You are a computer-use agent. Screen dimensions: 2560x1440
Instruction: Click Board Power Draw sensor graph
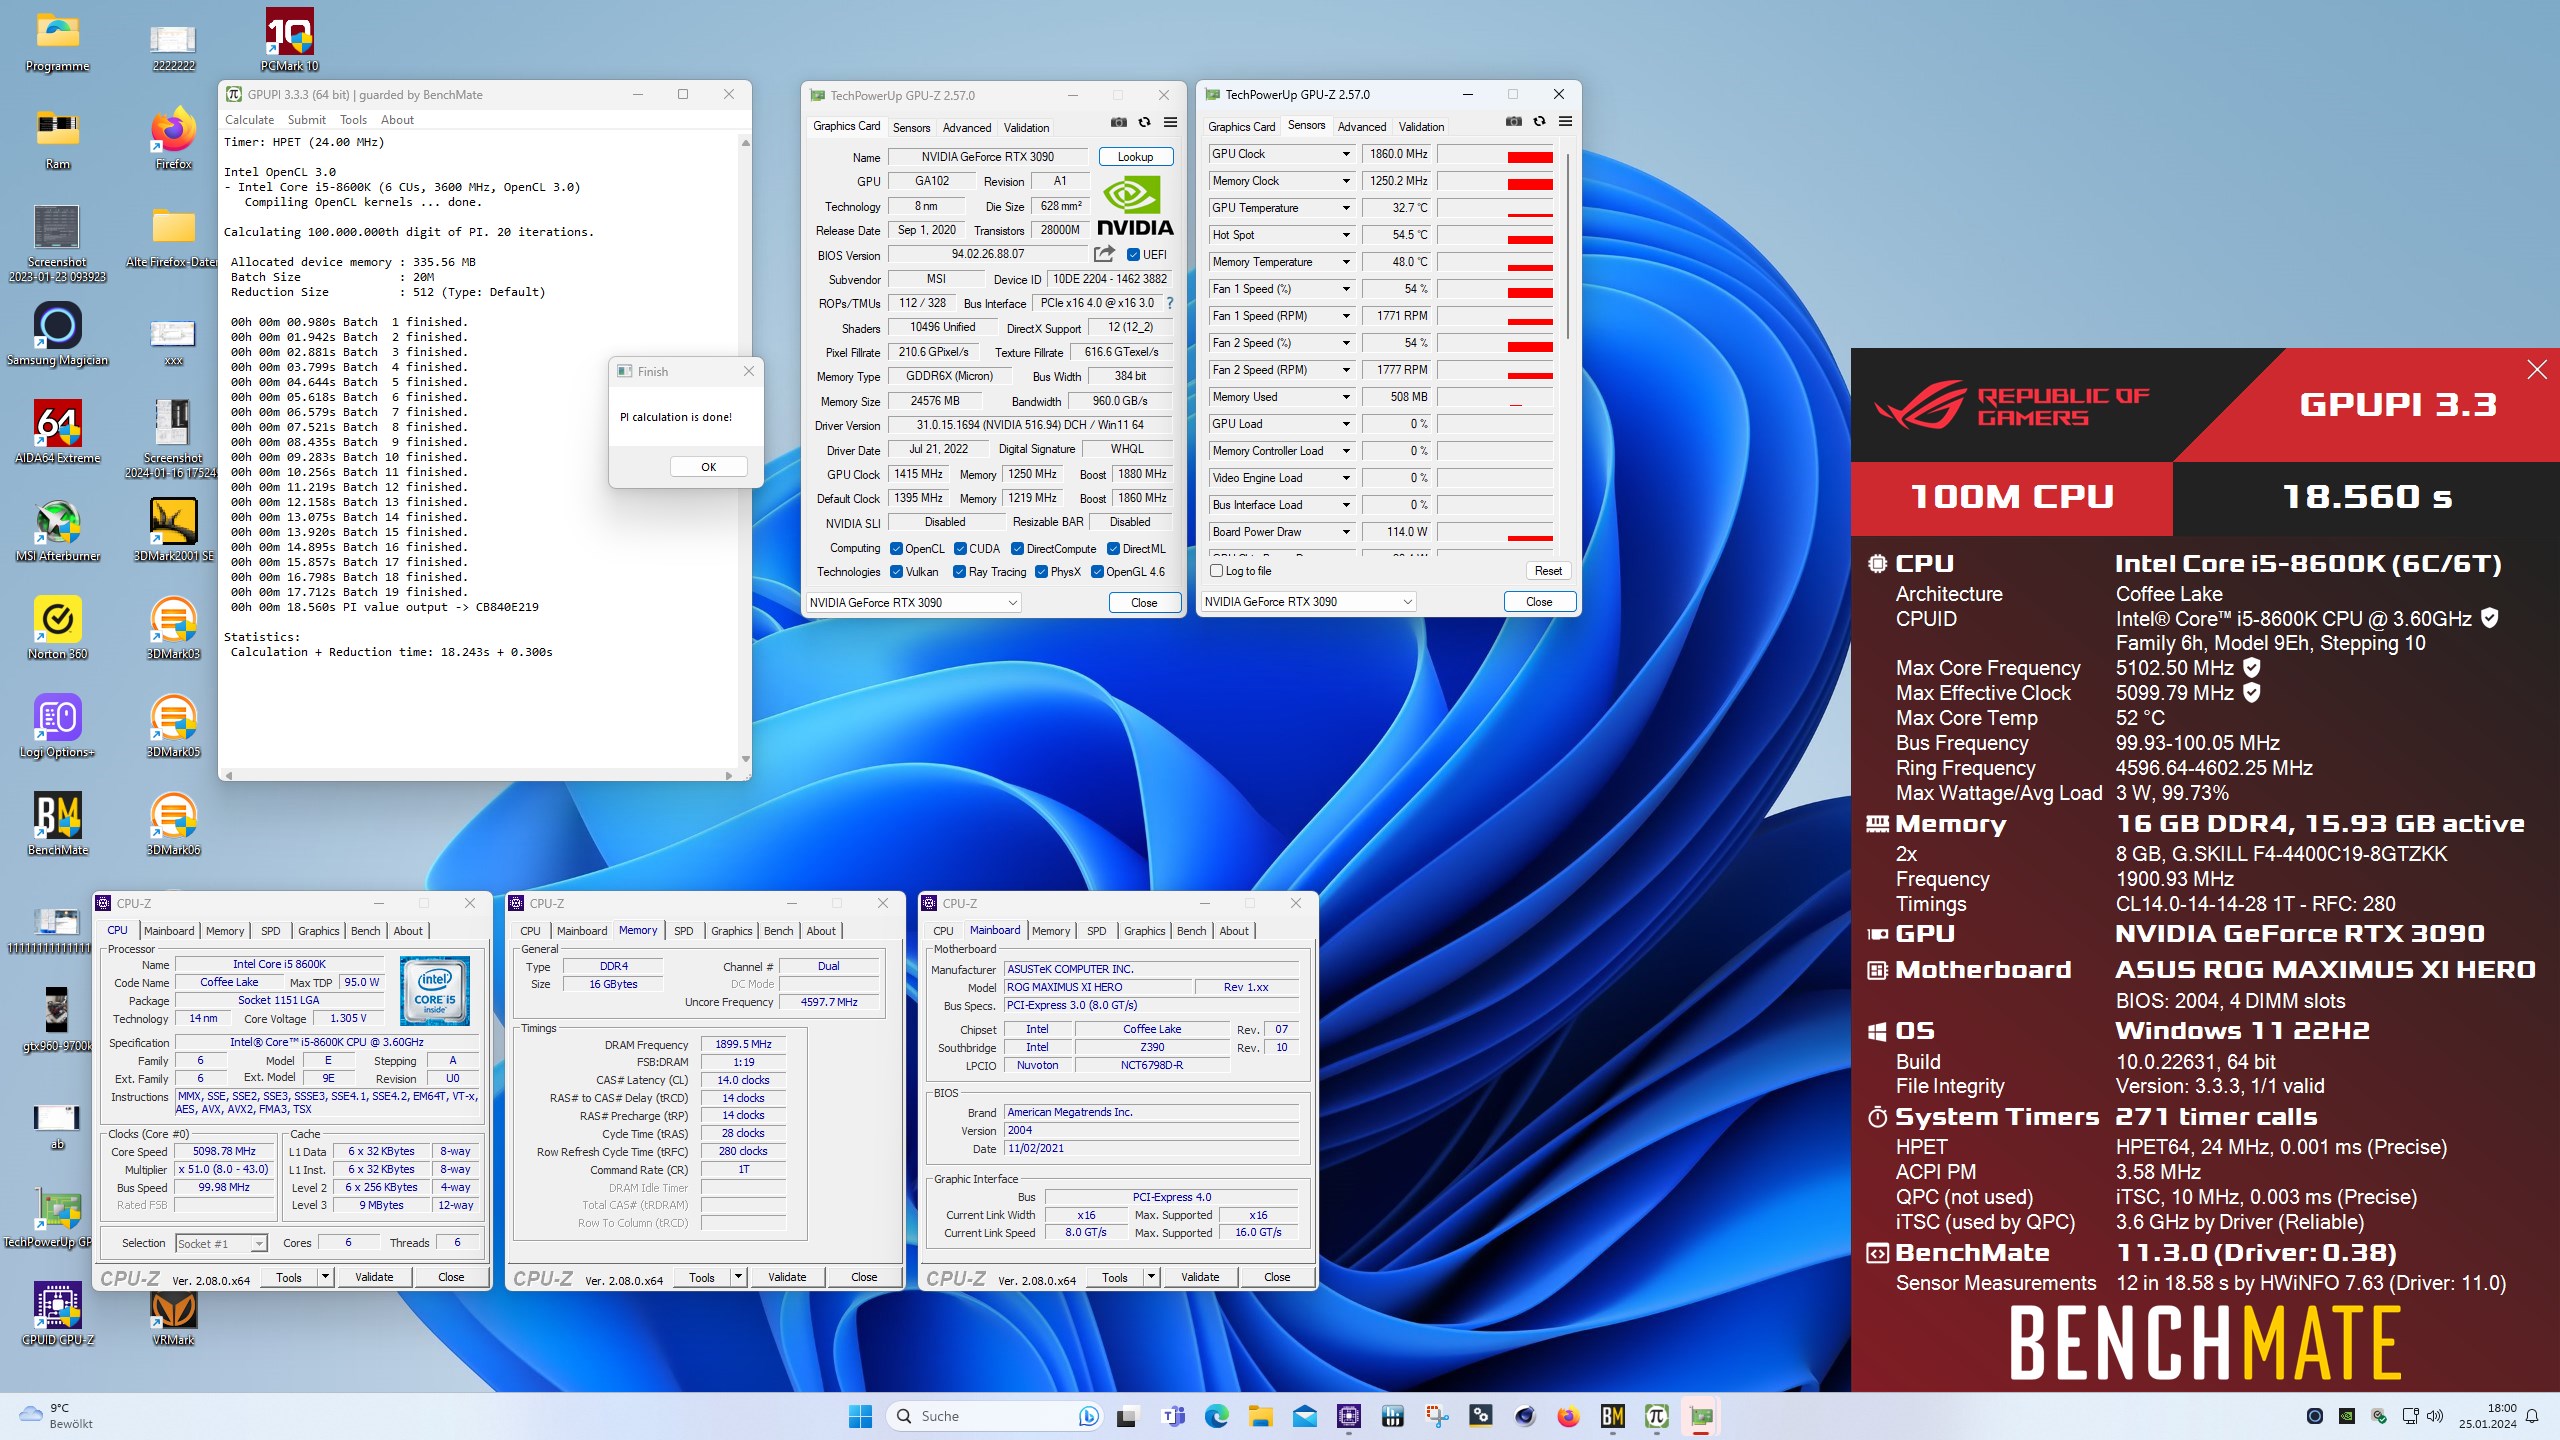pyautogui.click(x=1496, y=532)
